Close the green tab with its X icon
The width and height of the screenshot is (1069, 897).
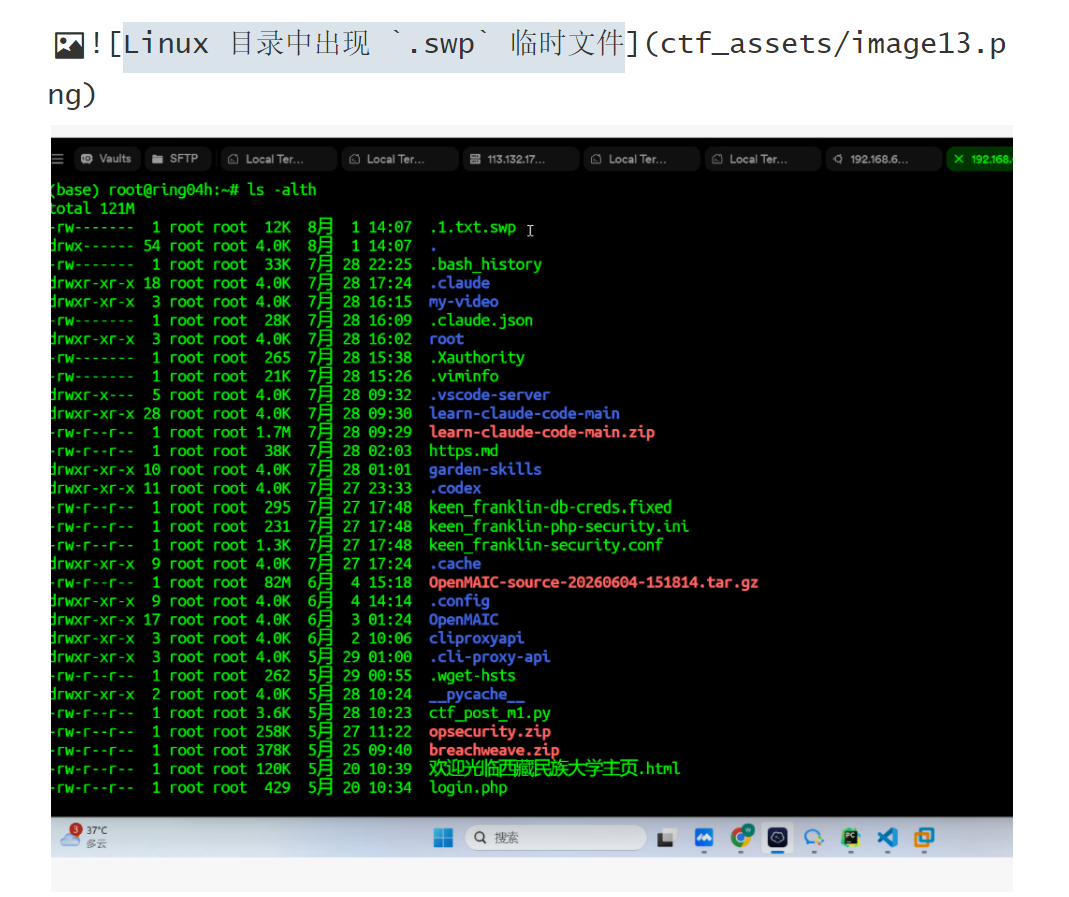959,159
